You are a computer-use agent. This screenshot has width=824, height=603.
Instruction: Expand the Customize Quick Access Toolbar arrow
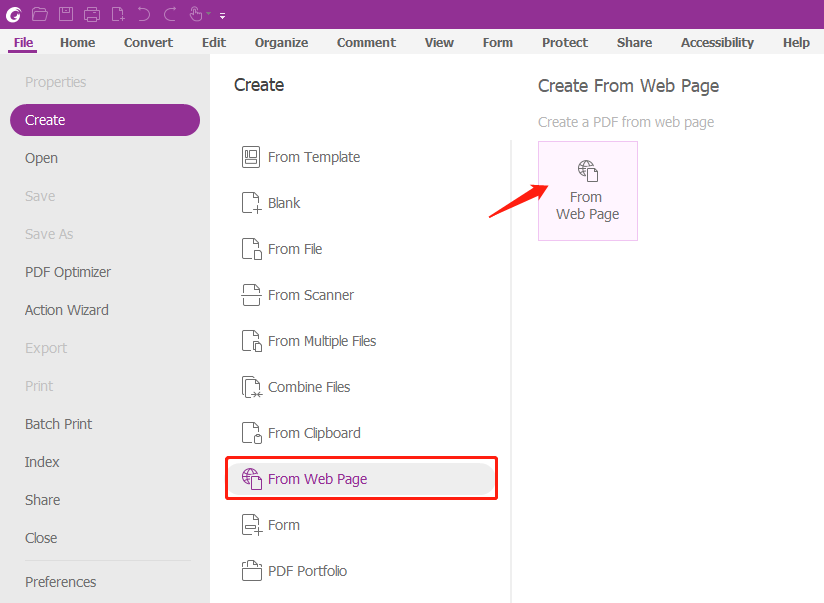(x=223, y=16)
